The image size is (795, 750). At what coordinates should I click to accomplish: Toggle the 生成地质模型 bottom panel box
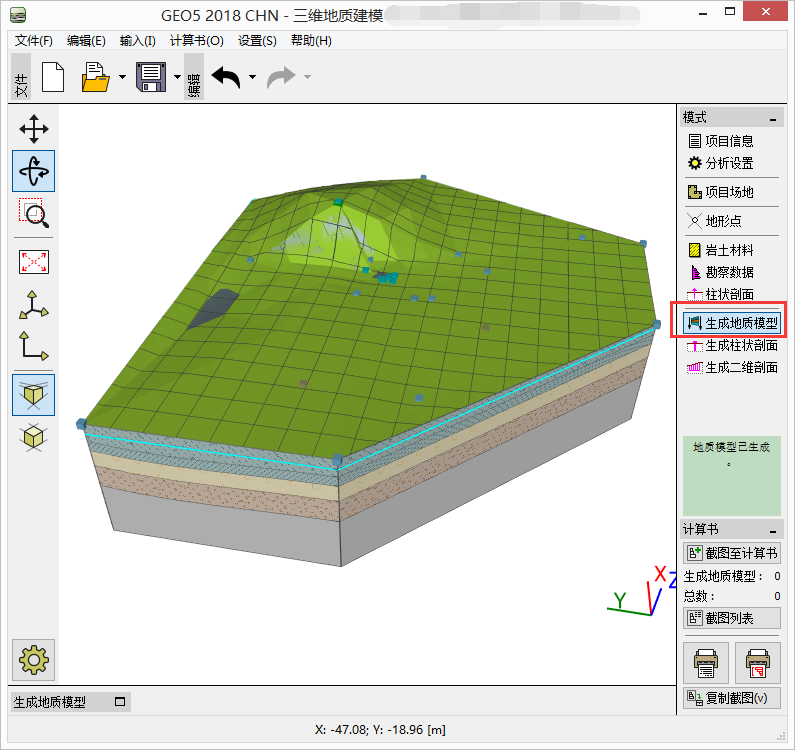point(120,702)
